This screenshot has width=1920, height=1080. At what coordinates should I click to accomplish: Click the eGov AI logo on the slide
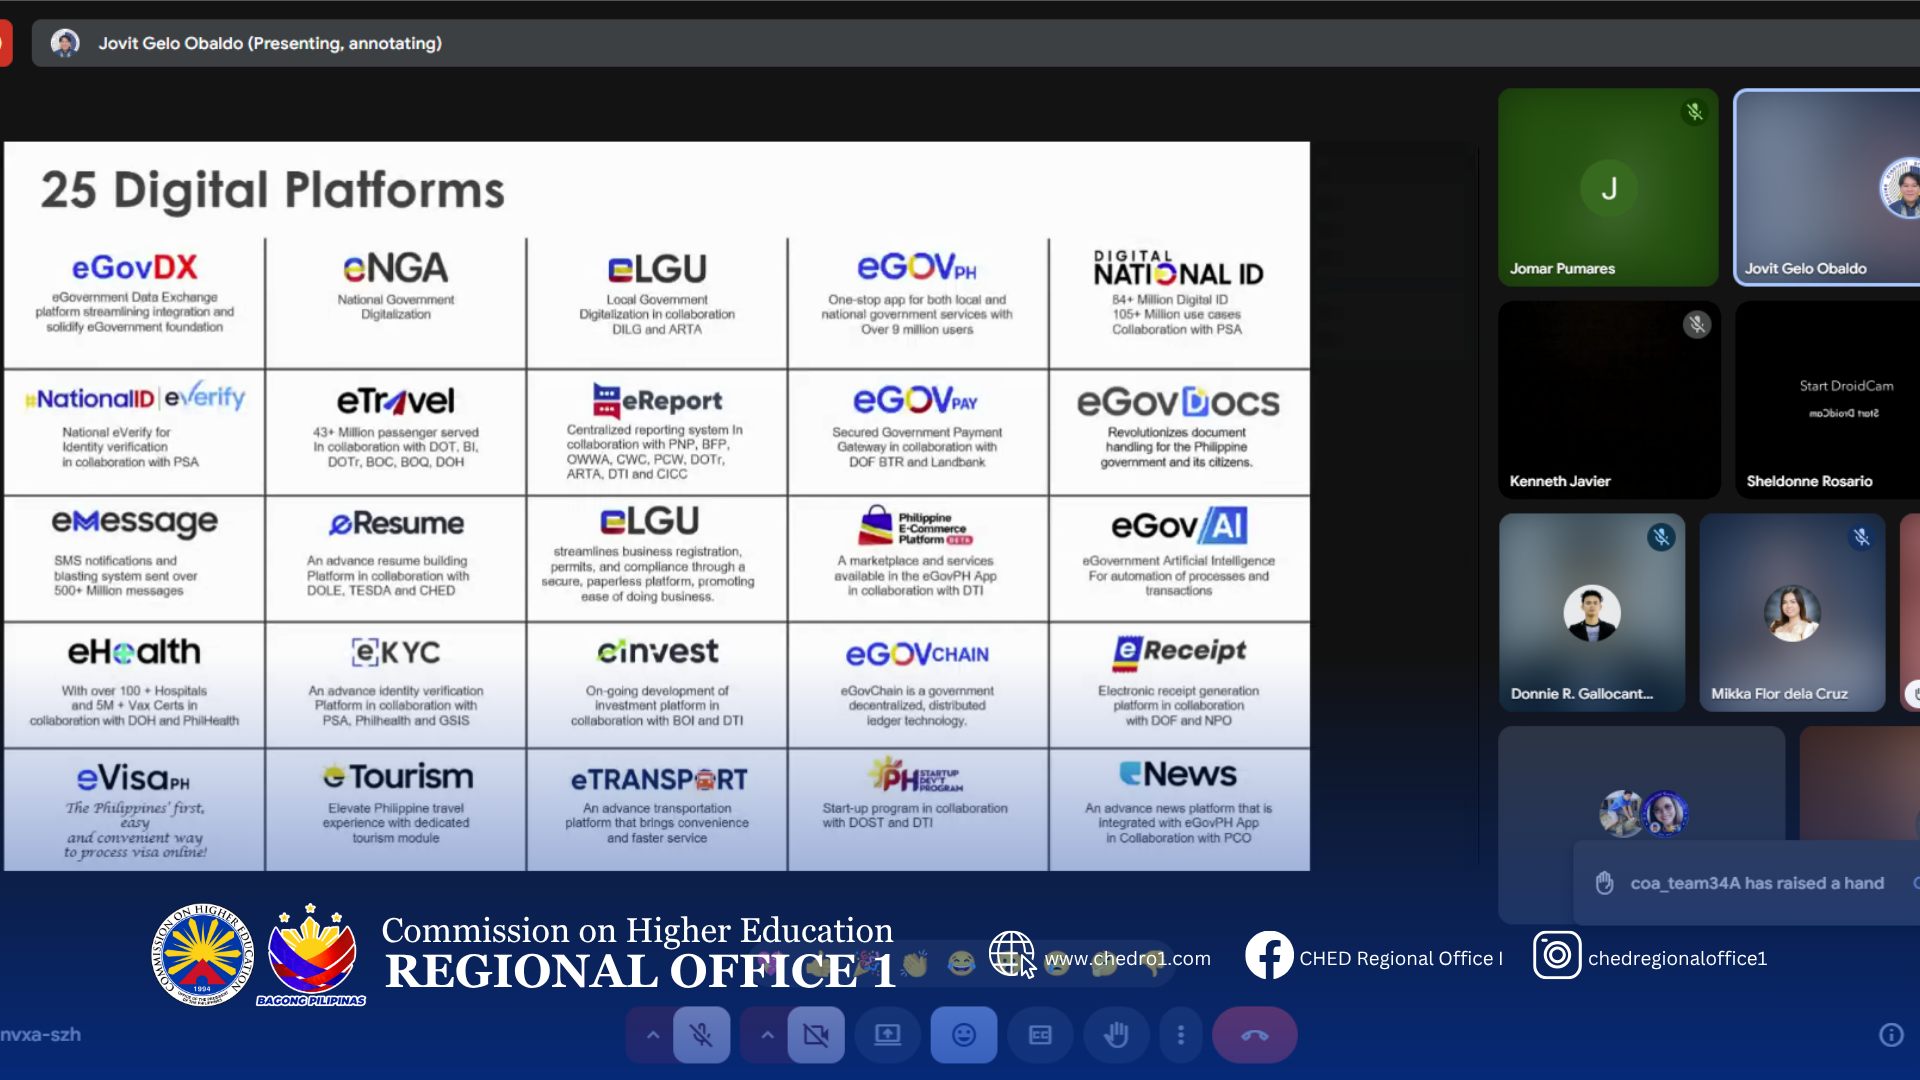point(1178,525)
